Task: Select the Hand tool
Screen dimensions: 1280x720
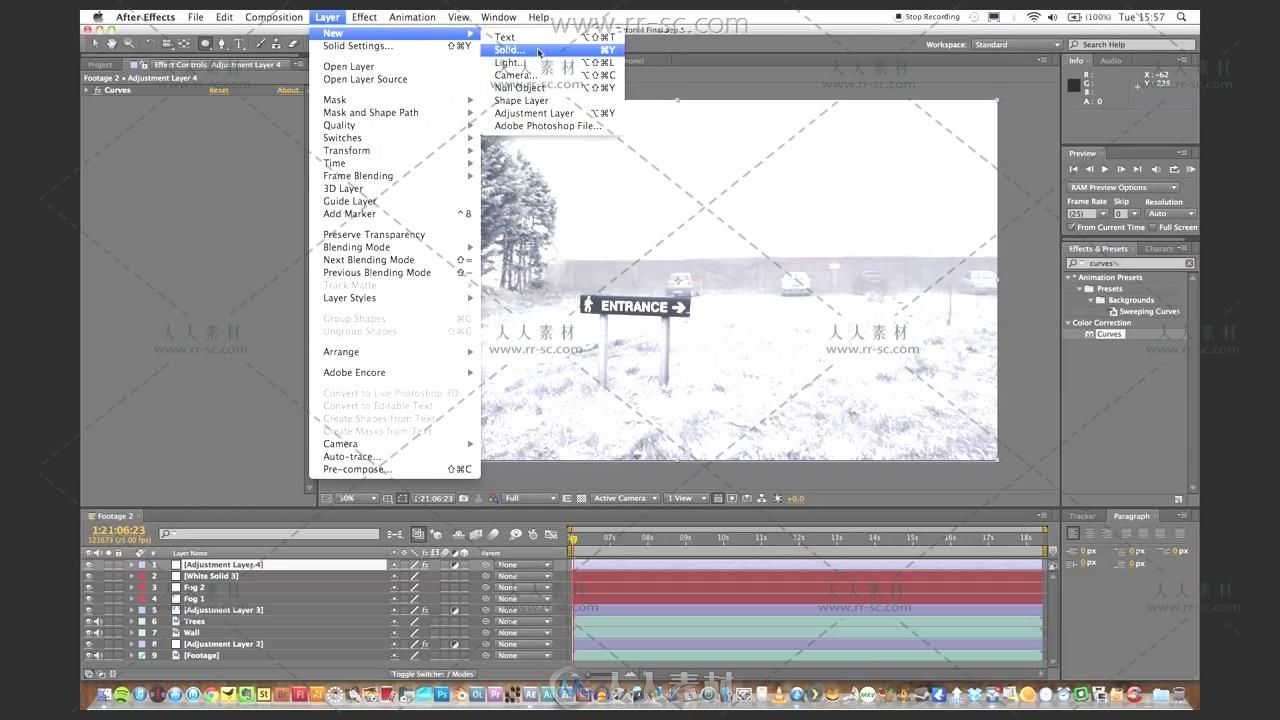Action: (x=112, y=44)
